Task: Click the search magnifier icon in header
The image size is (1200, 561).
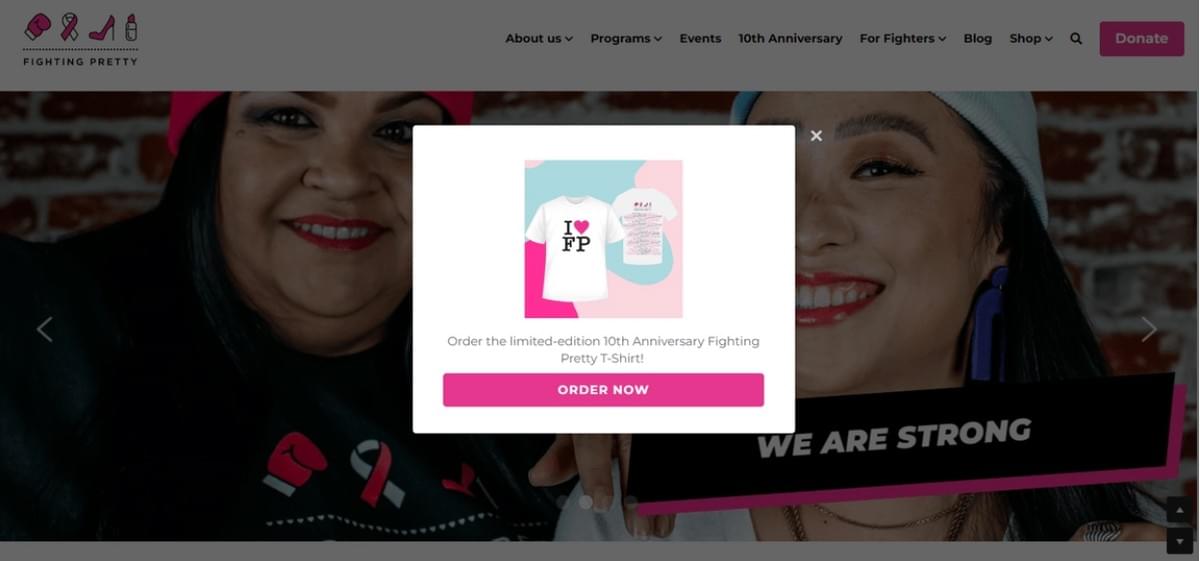Action: coord(1076,39)
